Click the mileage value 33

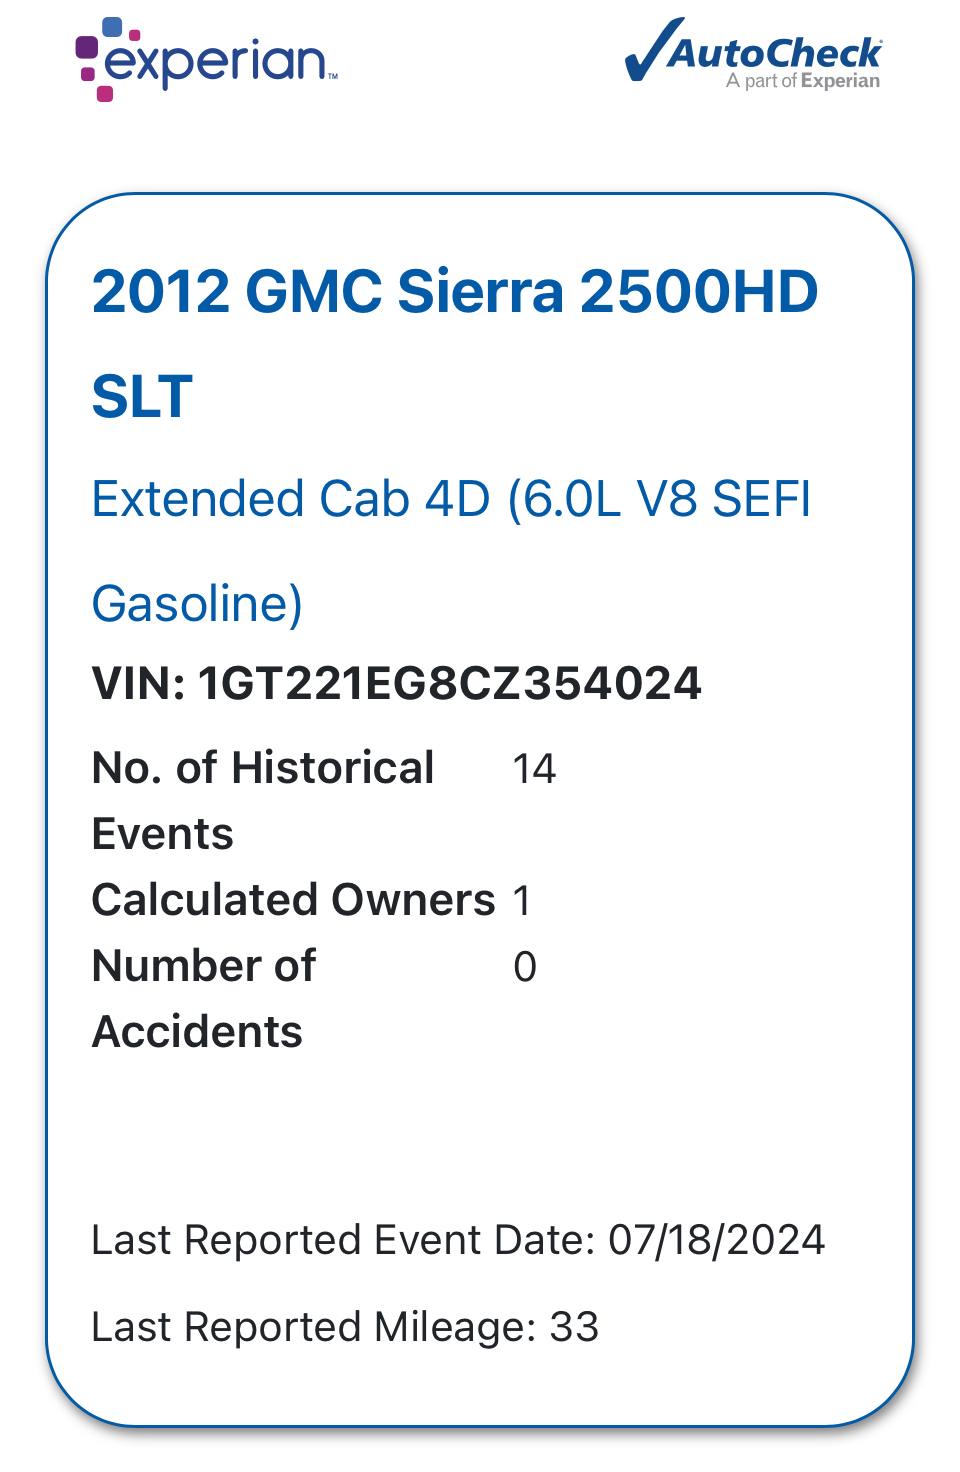(x=575, y=1327)
